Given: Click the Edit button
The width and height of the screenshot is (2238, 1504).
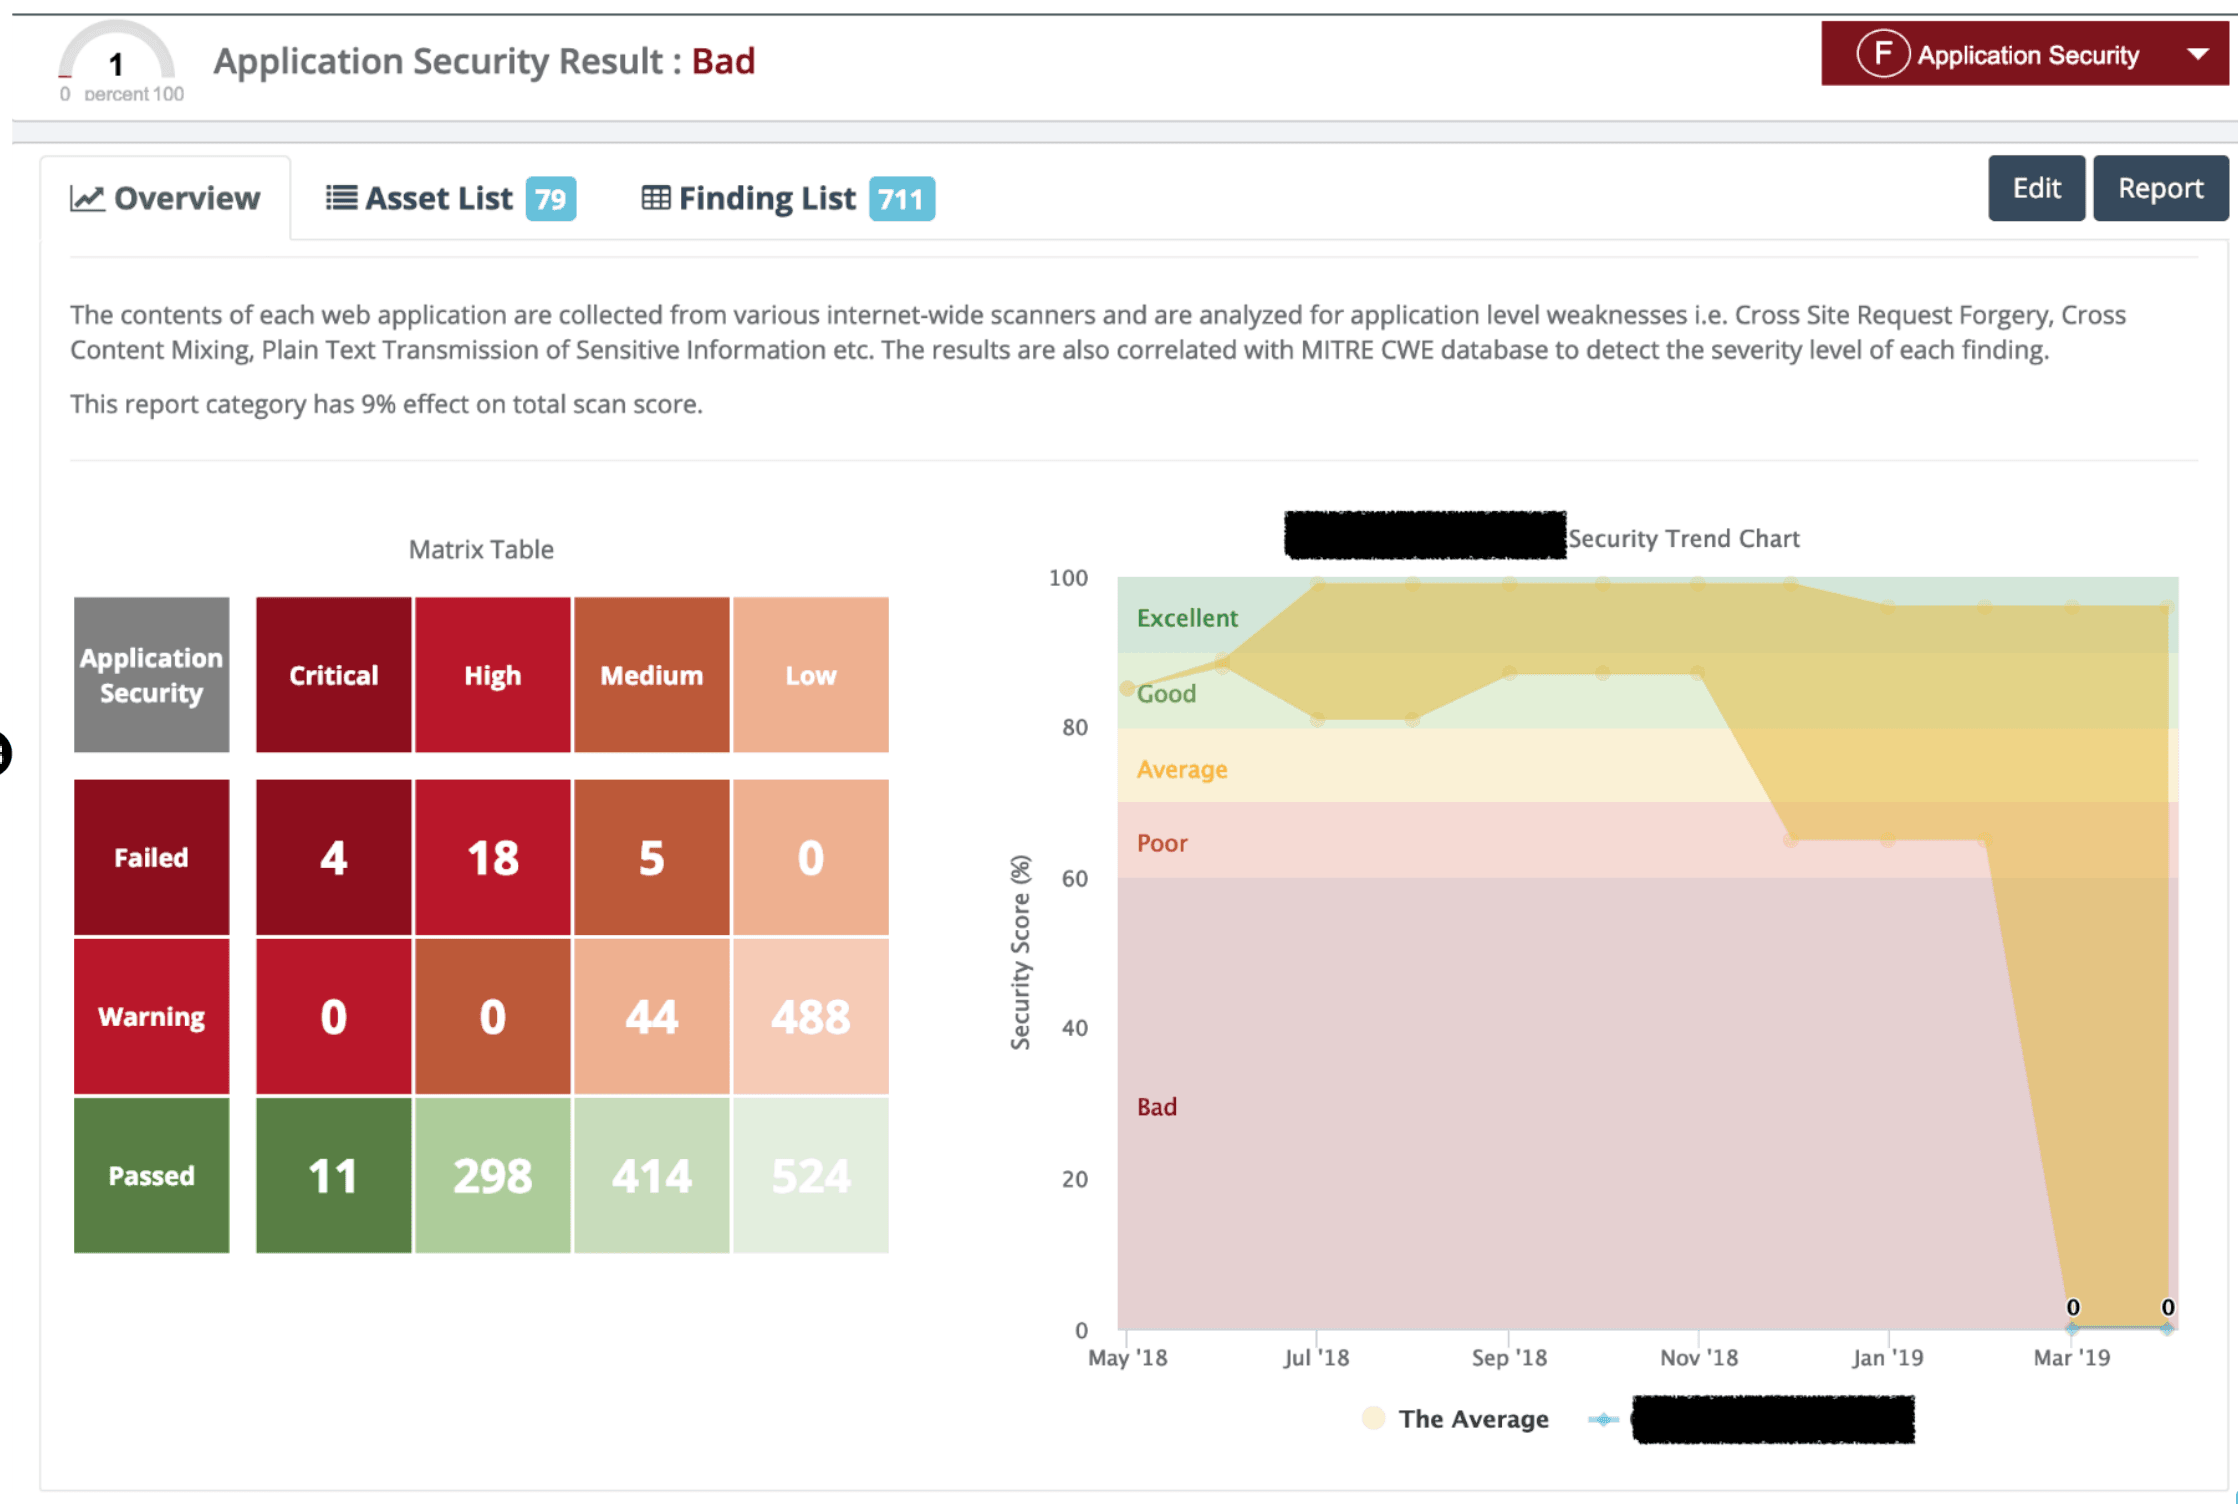Looking at the screenshot, I should (x=2036, y=187).
